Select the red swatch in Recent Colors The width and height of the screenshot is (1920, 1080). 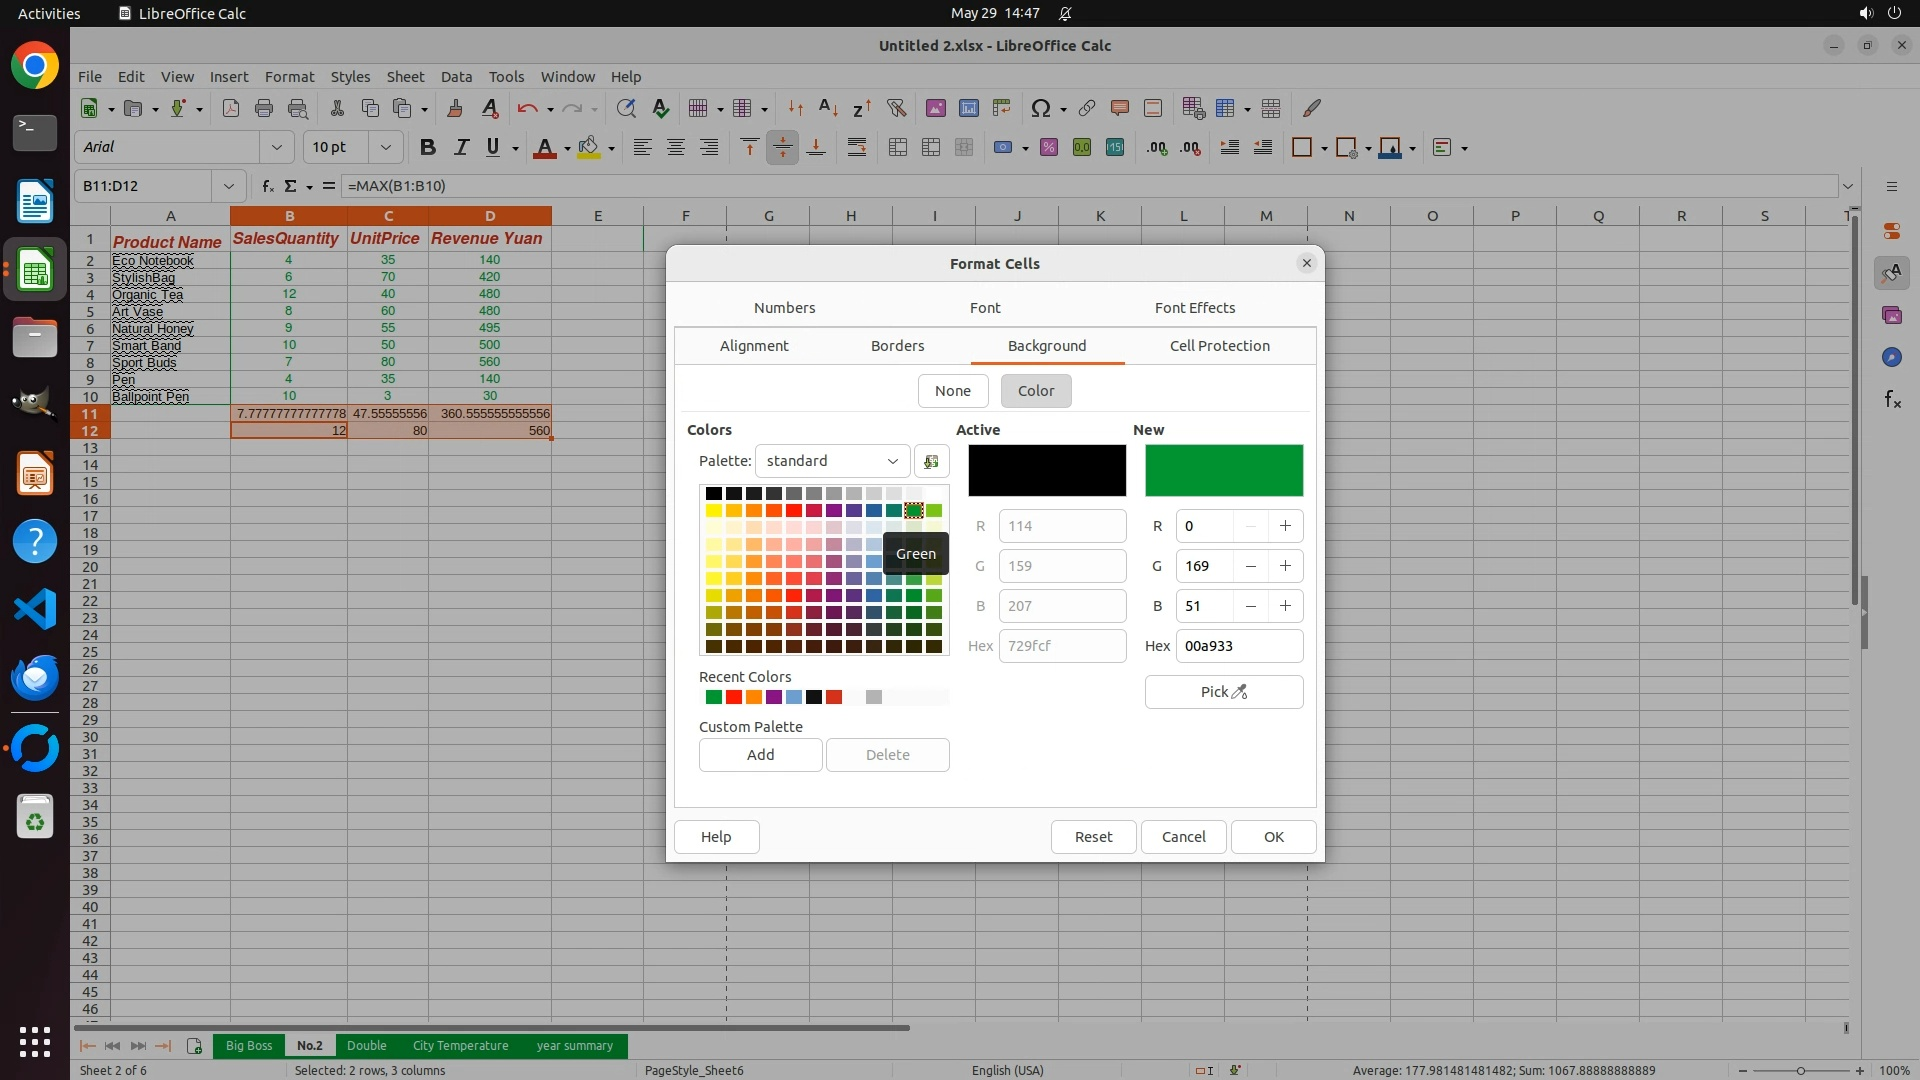coord(734,697)
